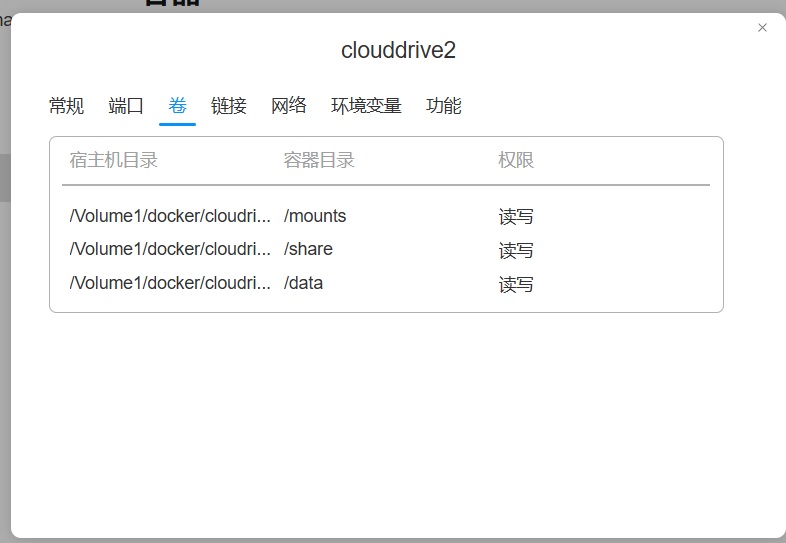This screenshot has height=543, width=786.
Task: Click the clouddrive2 dialog title
Action: 398,50
